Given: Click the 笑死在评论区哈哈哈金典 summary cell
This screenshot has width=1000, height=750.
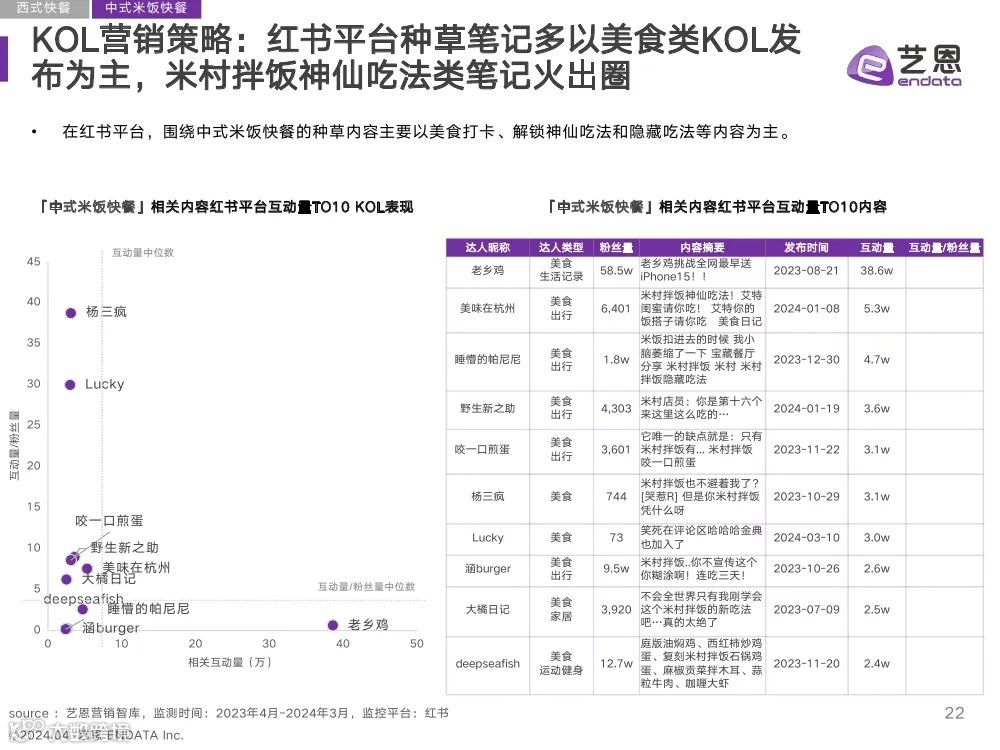Looking at the screenshot, I should click(x=702, y=538).
